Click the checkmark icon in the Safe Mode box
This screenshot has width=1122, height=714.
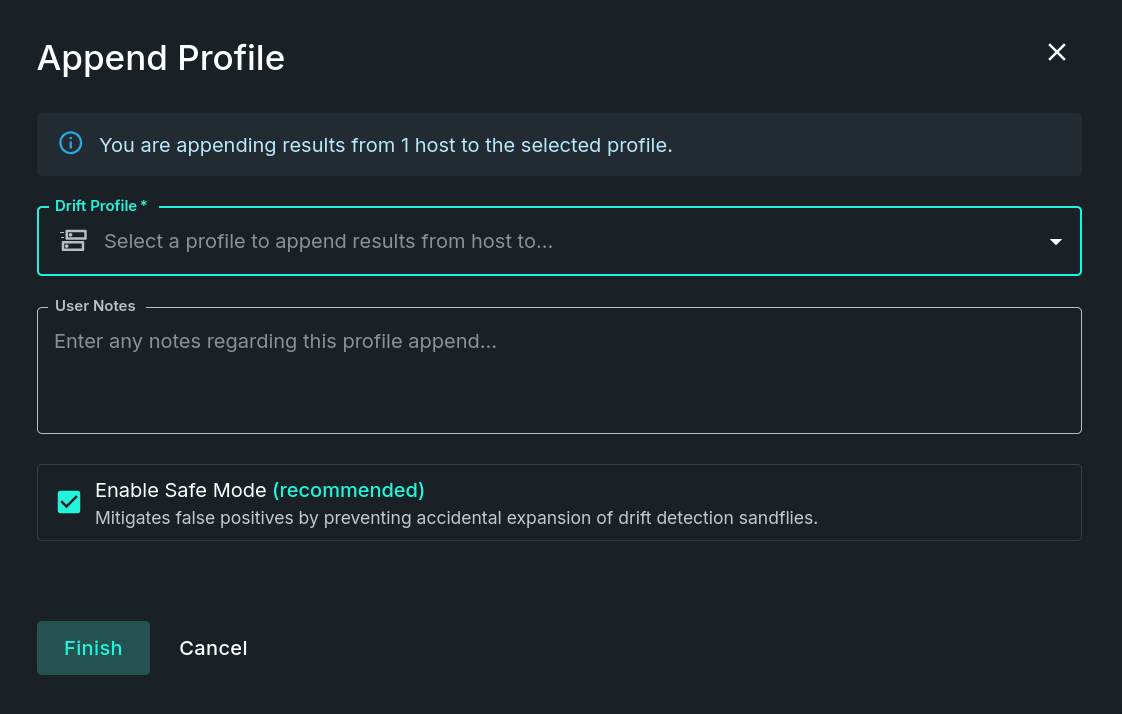coord(69,501)
